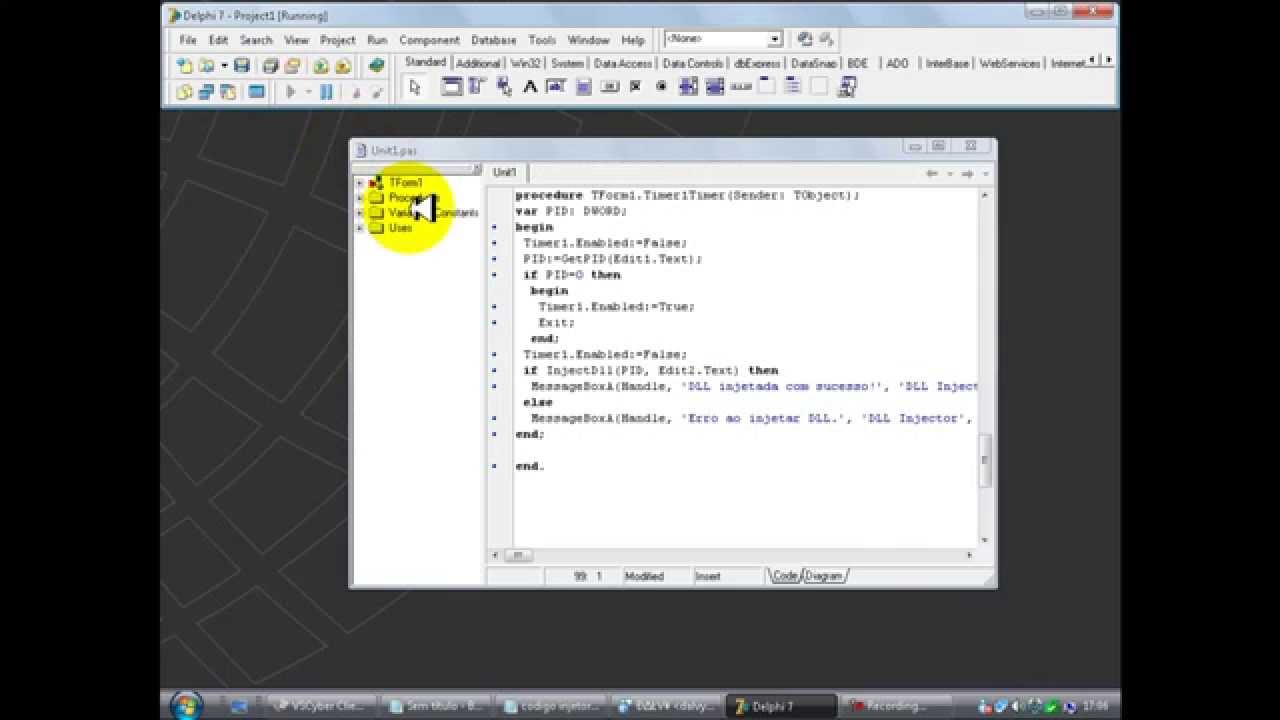Click the Trace Into debug icon

[x=356, y=92]
